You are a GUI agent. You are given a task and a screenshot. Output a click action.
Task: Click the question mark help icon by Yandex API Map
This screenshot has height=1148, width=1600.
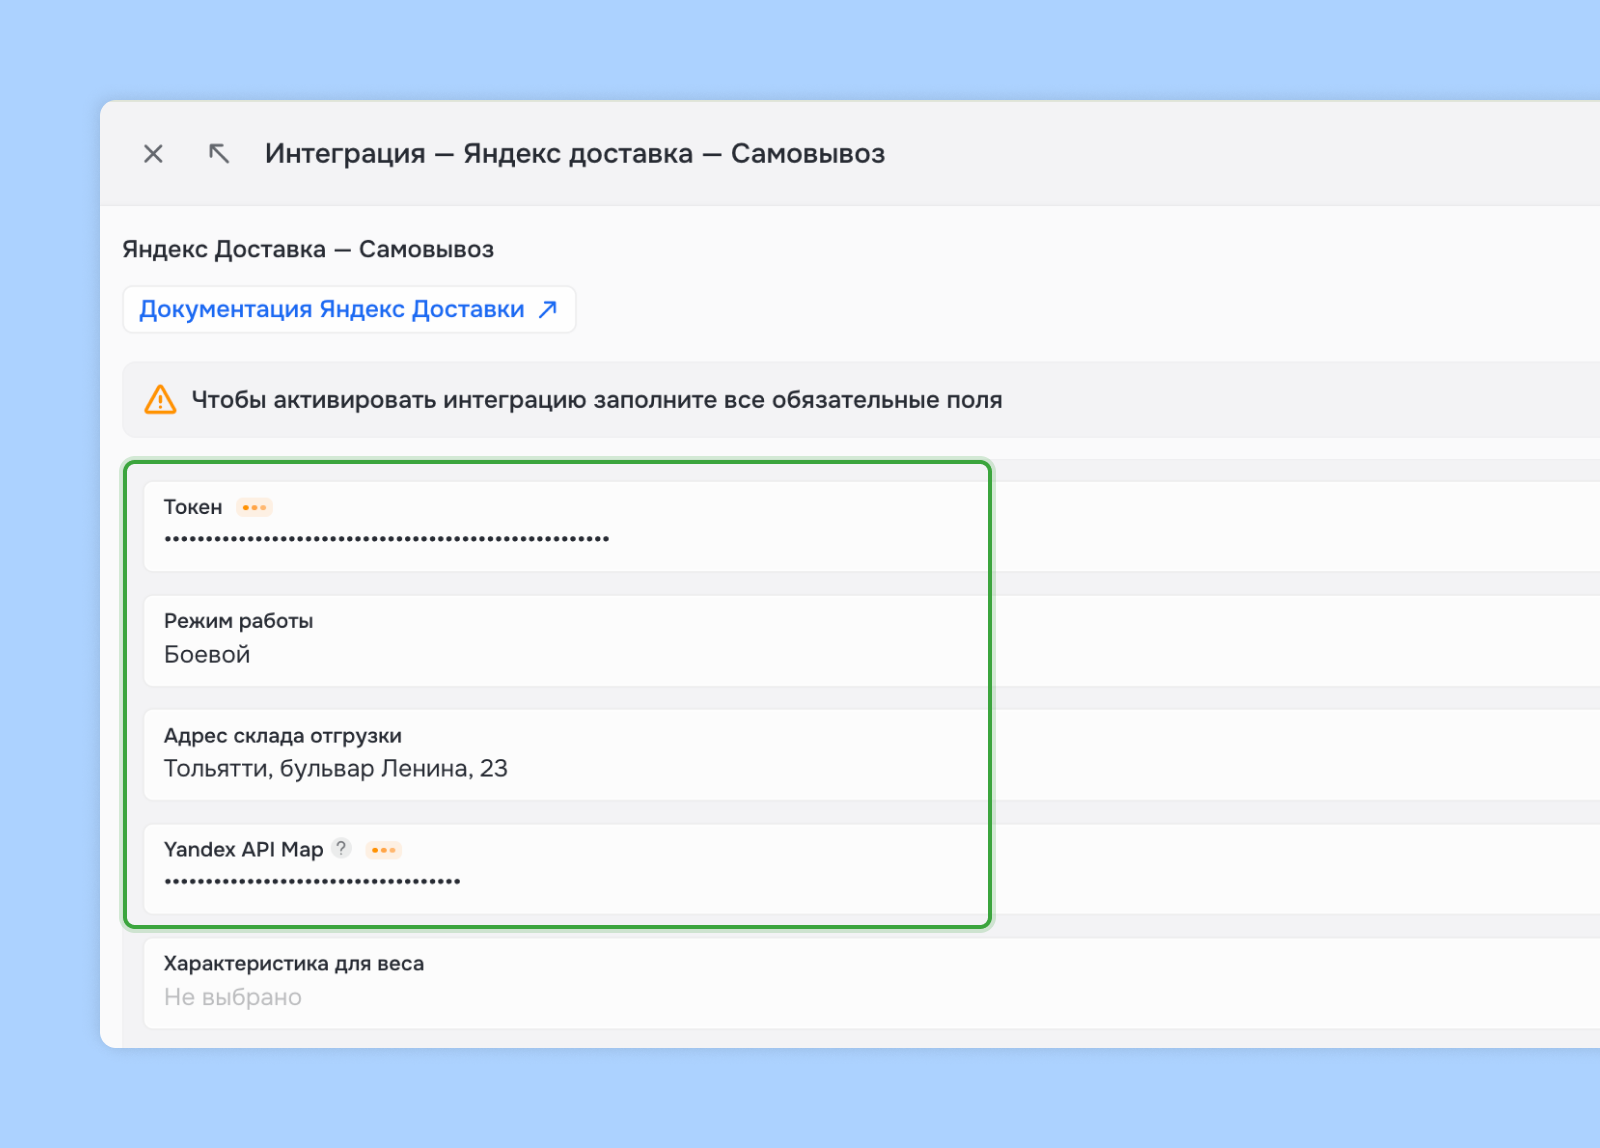pos(342,848)
